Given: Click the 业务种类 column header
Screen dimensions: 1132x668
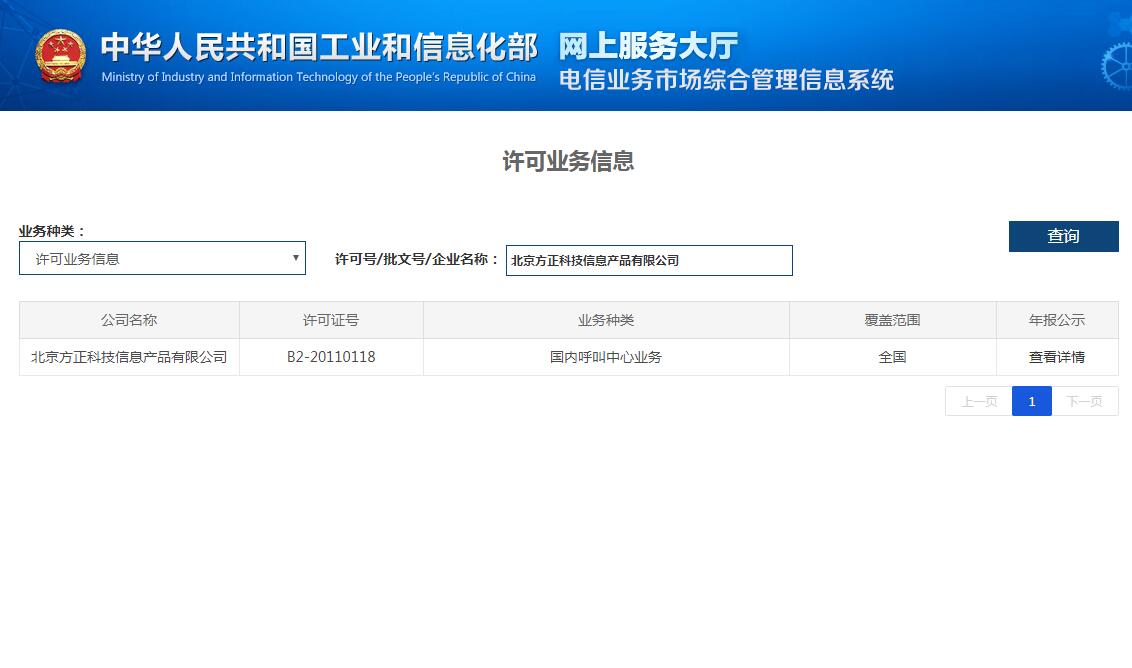Looking at the screenshot, I should [606, 320].
